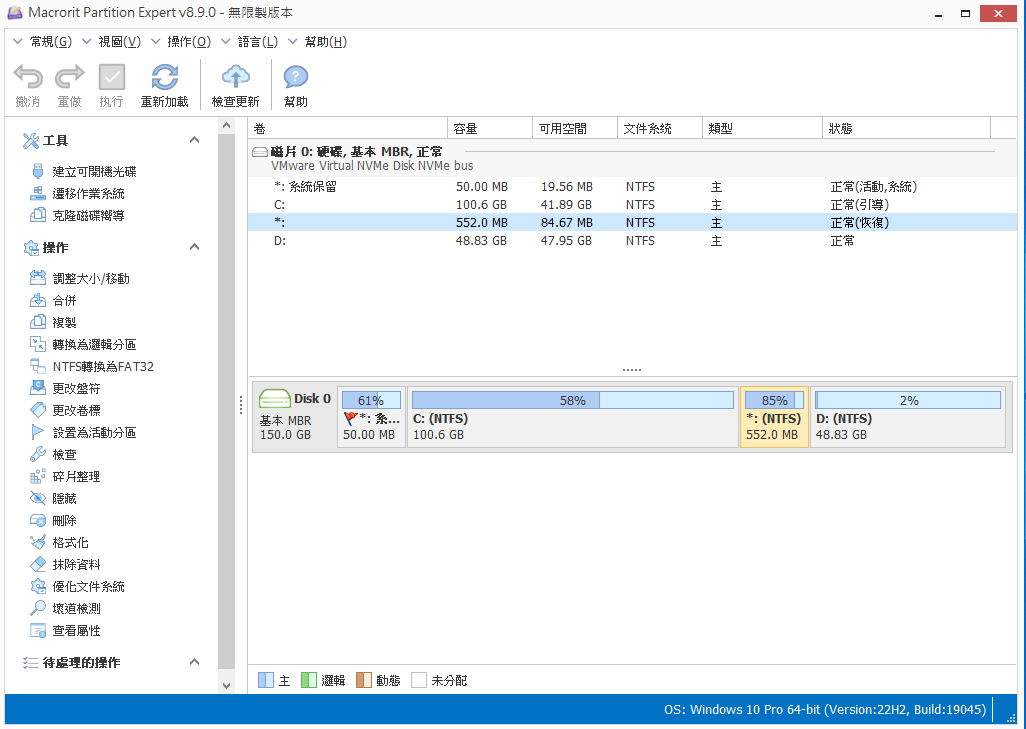Collapse the 工具 section
This screenshot has height=729, width=1026.
(x=195, y=141)
